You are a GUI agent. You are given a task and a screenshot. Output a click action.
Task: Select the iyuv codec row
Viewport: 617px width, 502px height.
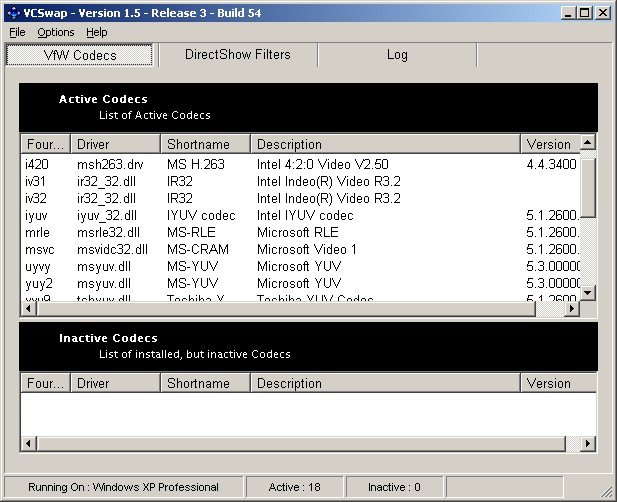tap(301, 216)
